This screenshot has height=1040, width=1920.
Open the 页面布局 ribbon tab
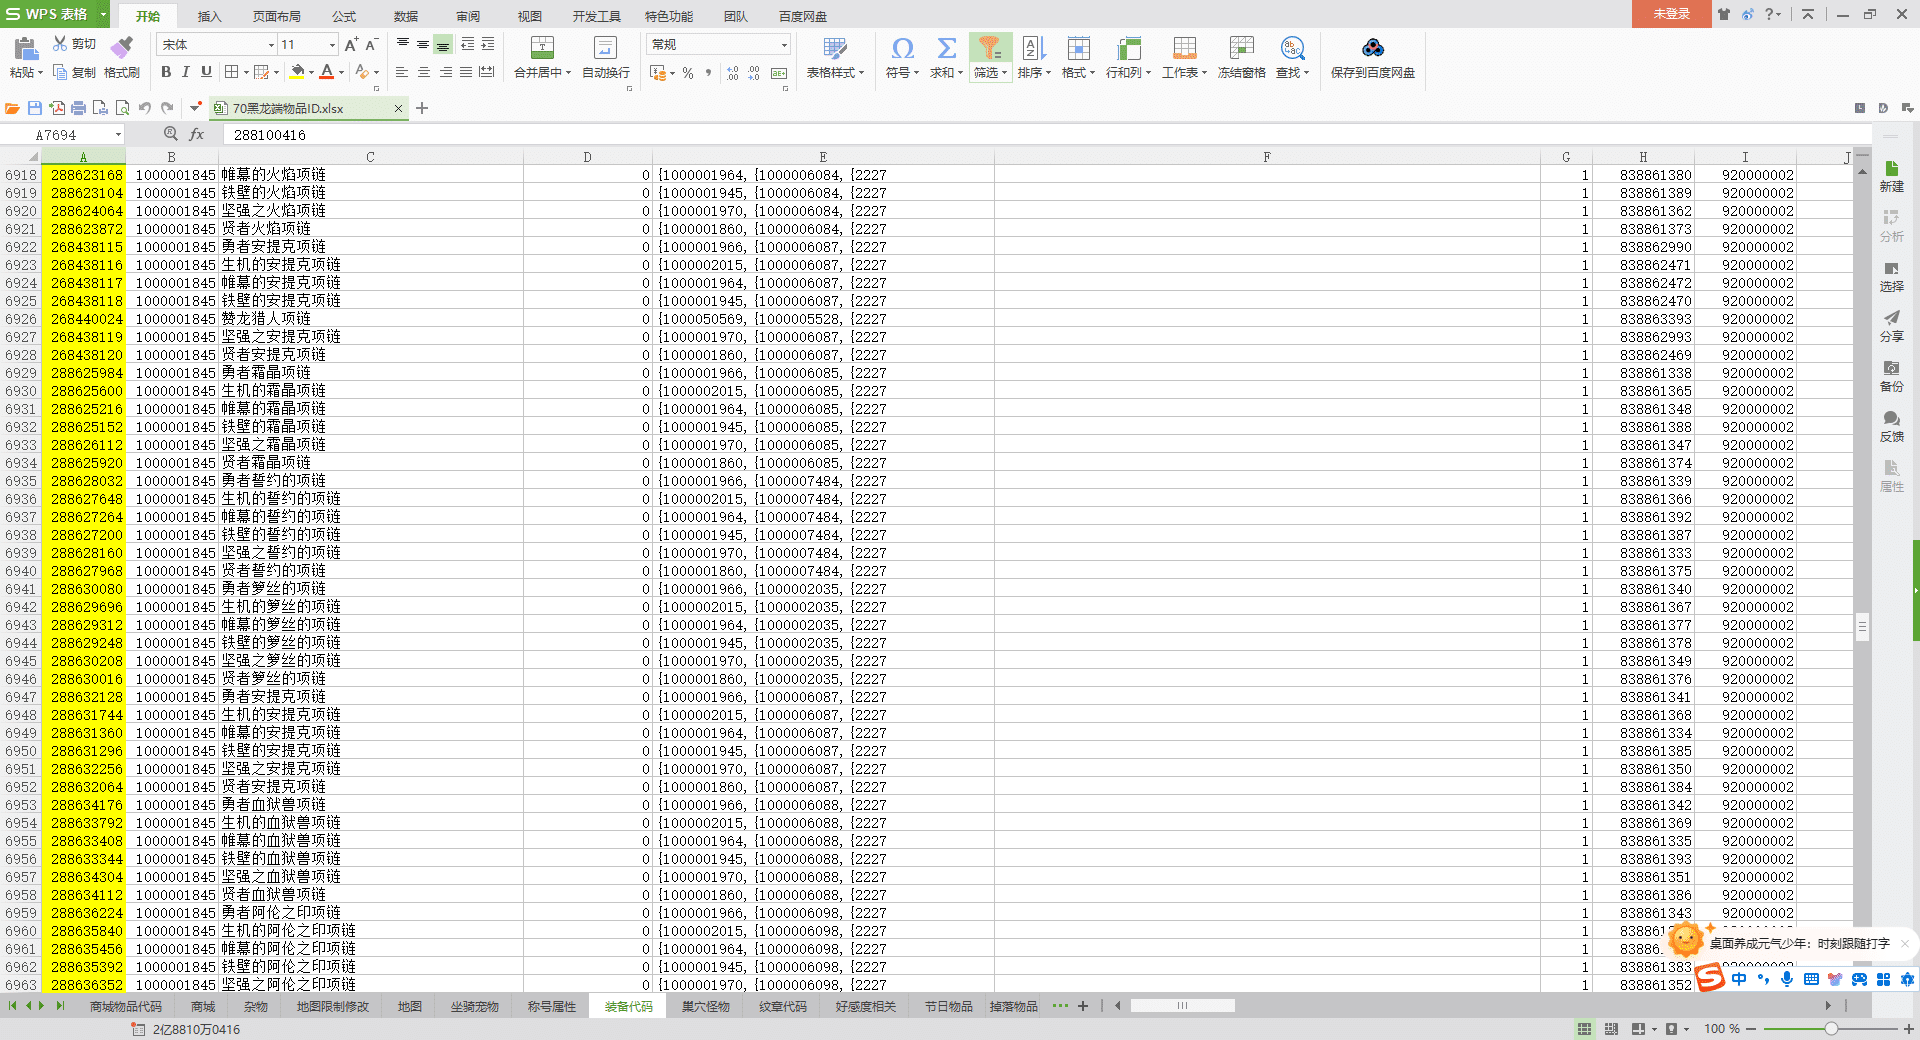coord(277,16)
